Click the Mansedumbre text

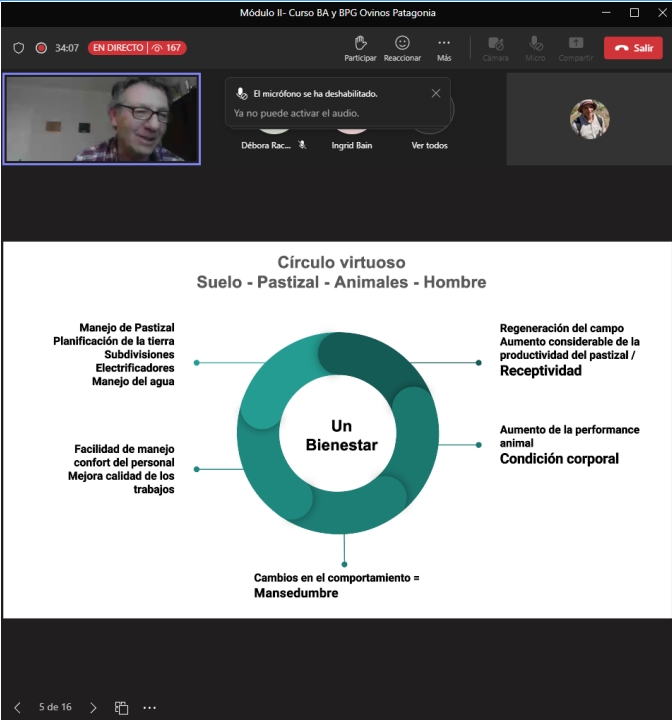296,593
